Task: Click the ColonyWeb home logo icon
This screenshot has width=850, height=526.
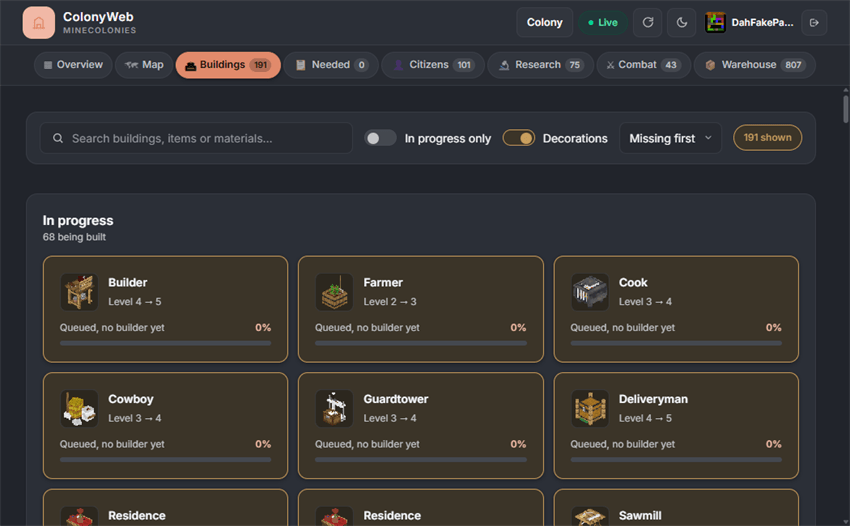Action: point(38,23)
